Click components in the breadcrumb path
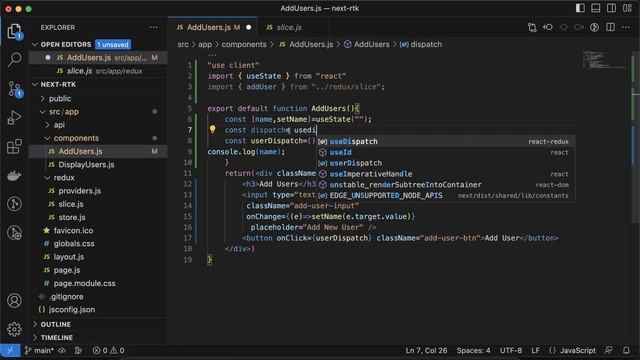640x360 pixels. 244,44
